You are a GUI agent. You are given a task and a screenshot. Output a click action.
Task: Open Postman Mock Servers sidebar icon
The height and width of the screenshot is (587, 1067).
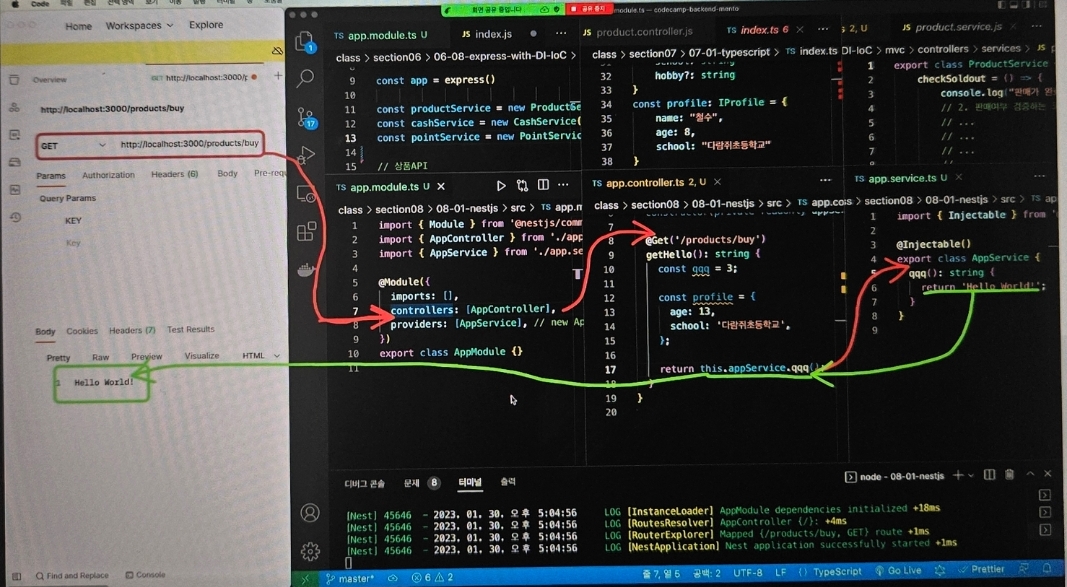(x=14, y=162)
